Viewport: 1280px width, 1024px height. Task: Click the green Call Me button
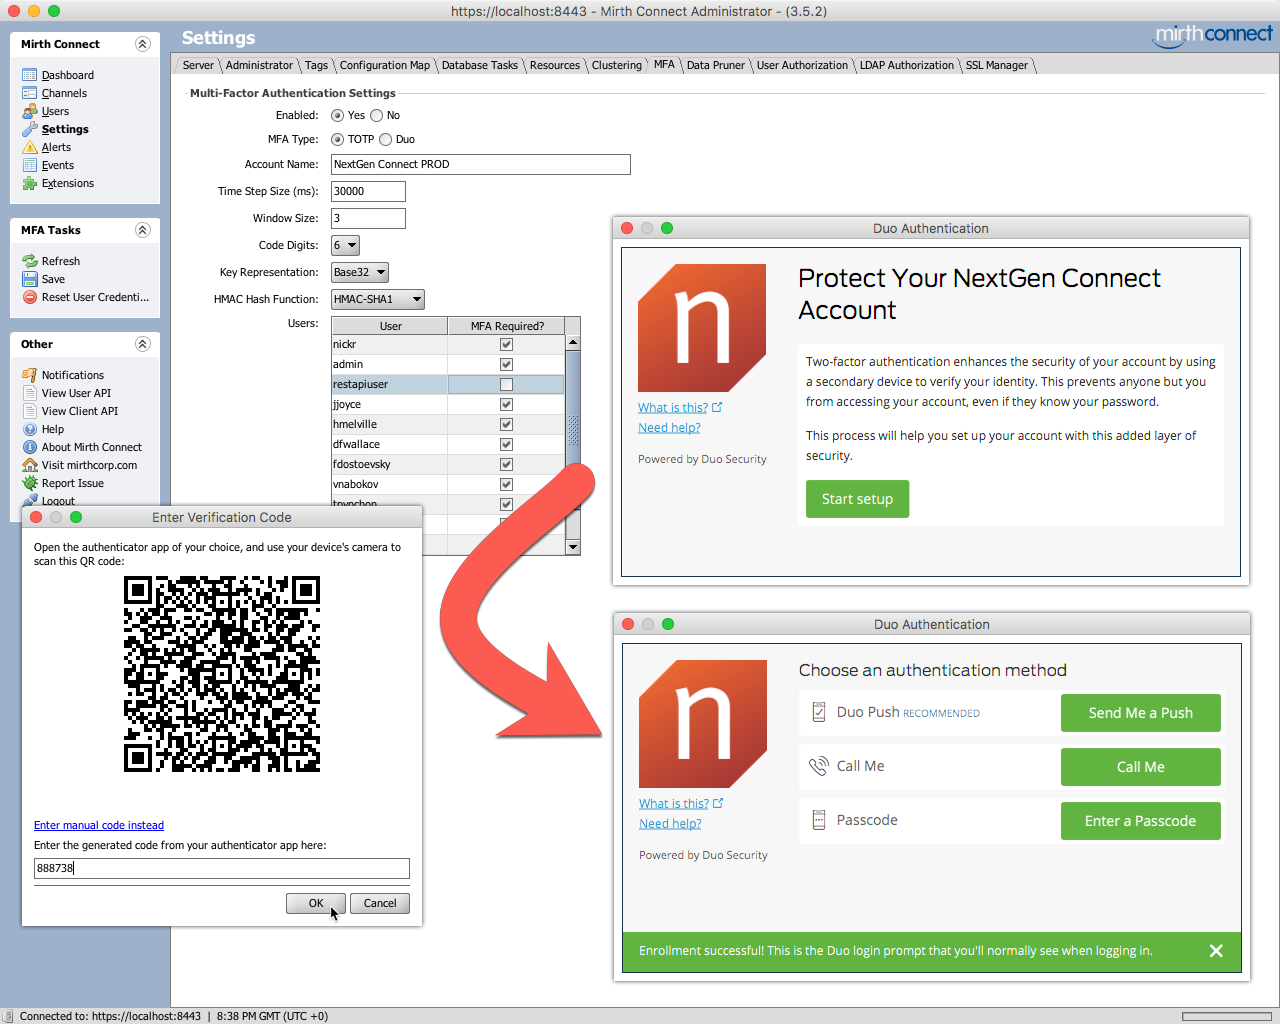click(x=1140, y=767)
